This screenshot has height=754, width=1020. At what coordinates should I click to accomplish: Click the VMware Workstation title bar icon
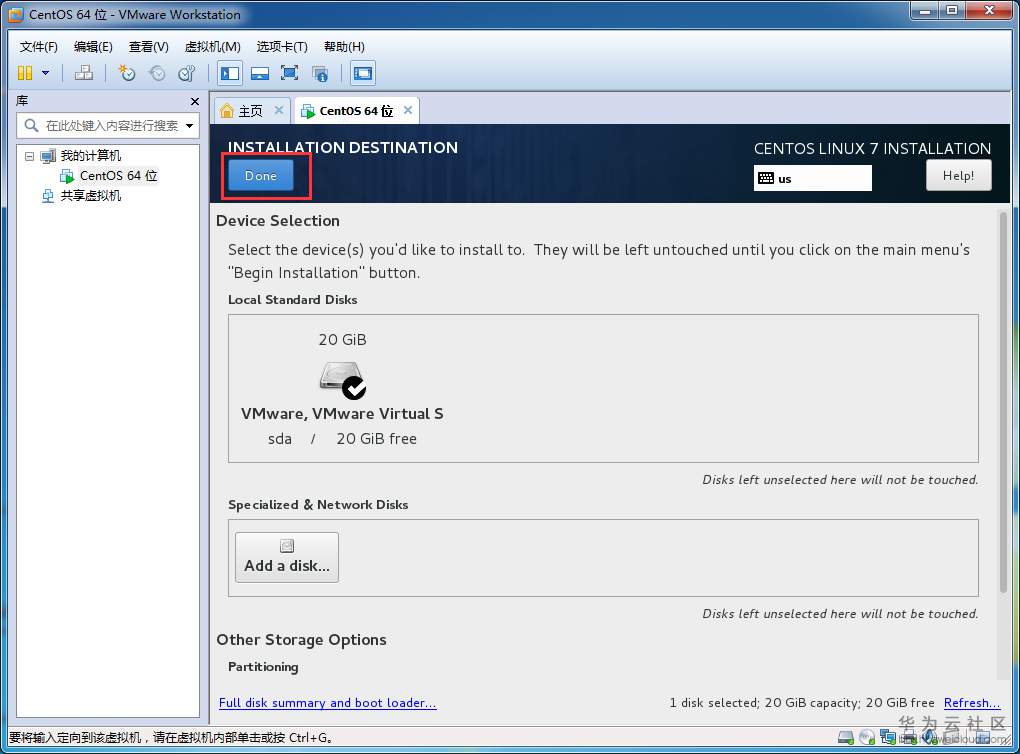[x=16, y=14]
